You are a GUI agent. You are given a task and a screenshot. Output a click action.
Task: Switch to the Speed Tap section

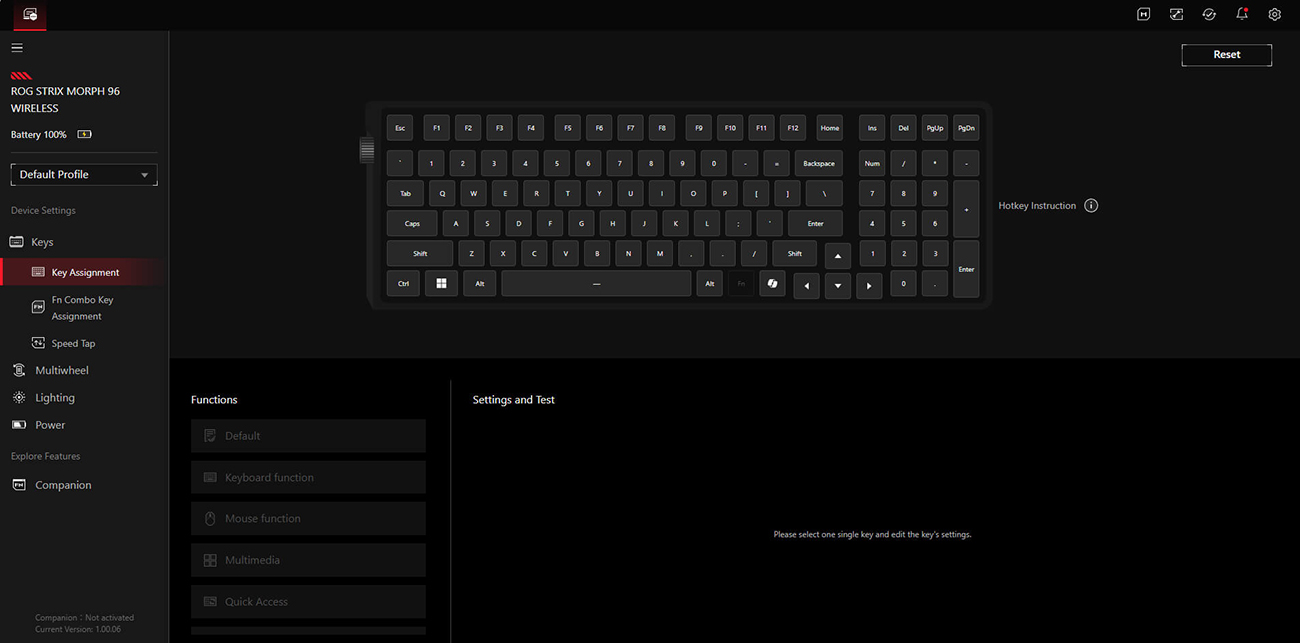point(74,342)
